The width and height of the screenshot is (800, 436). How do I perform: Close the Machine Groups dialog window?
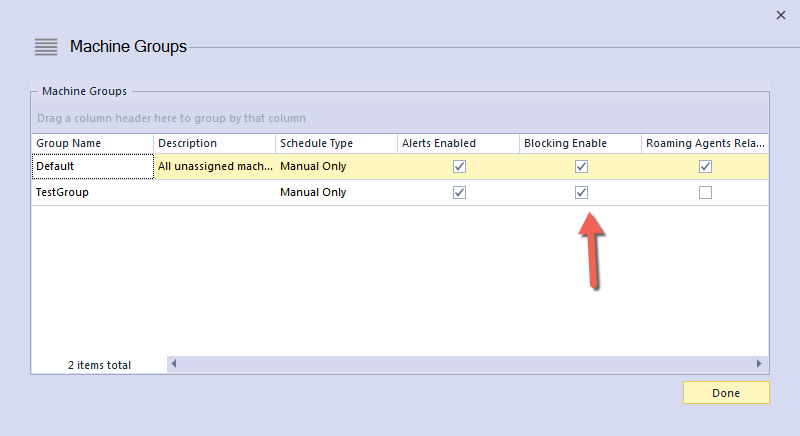780,15
